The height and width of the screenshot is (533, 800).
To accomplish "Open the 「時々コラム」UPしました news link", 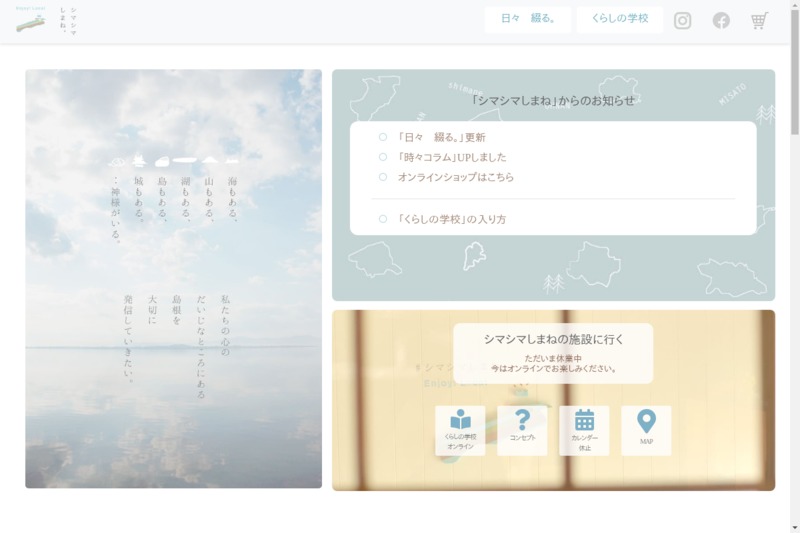I will coord(452,157).
